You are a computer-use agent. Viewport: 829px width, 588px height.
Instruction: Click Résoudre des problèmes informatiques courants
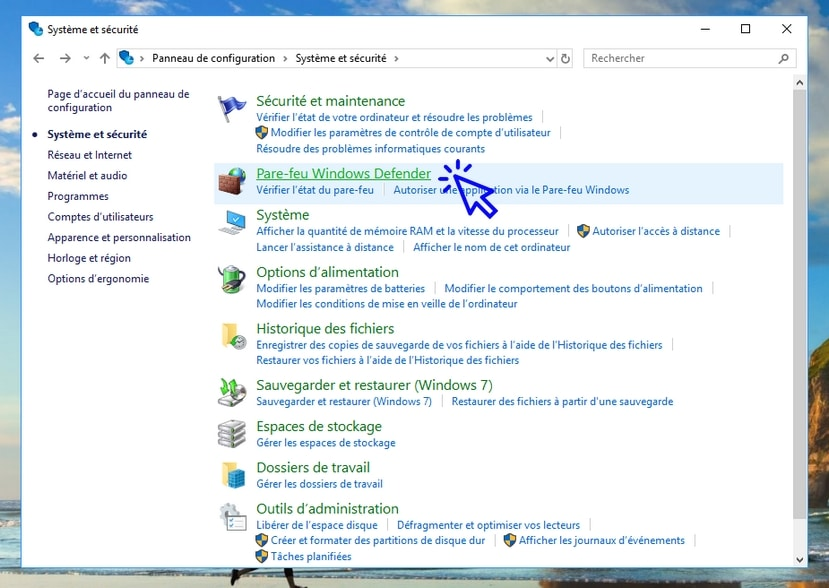pyautogui.click(x=371, y=149)
